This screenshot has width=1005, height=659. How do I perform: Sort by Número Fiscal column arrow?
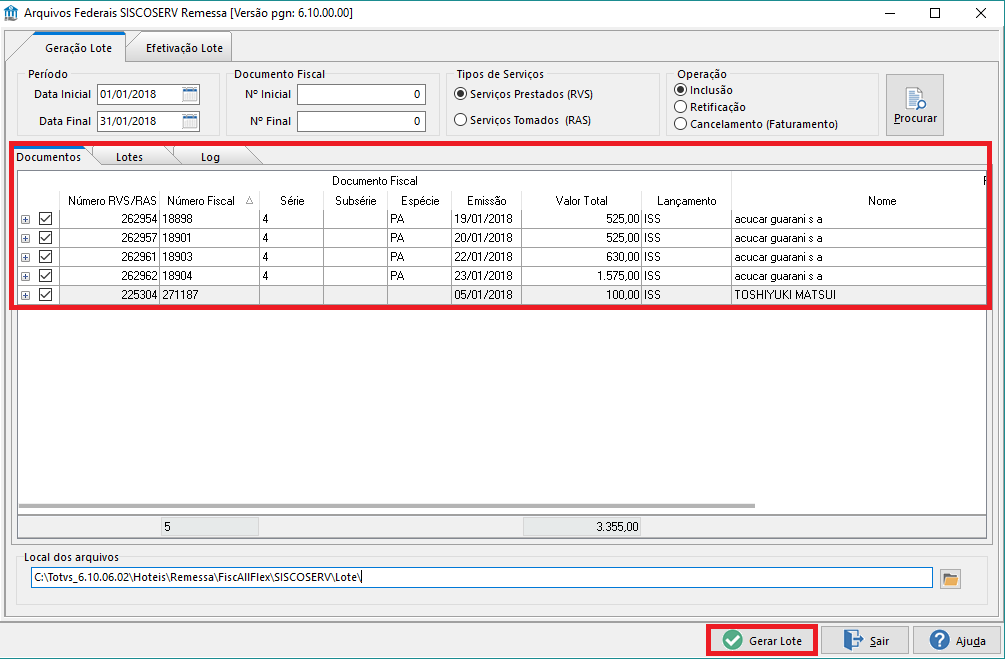(249, 201)
